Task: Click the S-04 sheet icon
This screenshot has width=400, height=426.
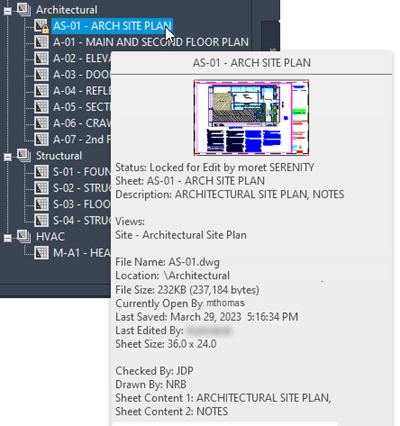Action: pyautogui.click(x=42, y=220)
